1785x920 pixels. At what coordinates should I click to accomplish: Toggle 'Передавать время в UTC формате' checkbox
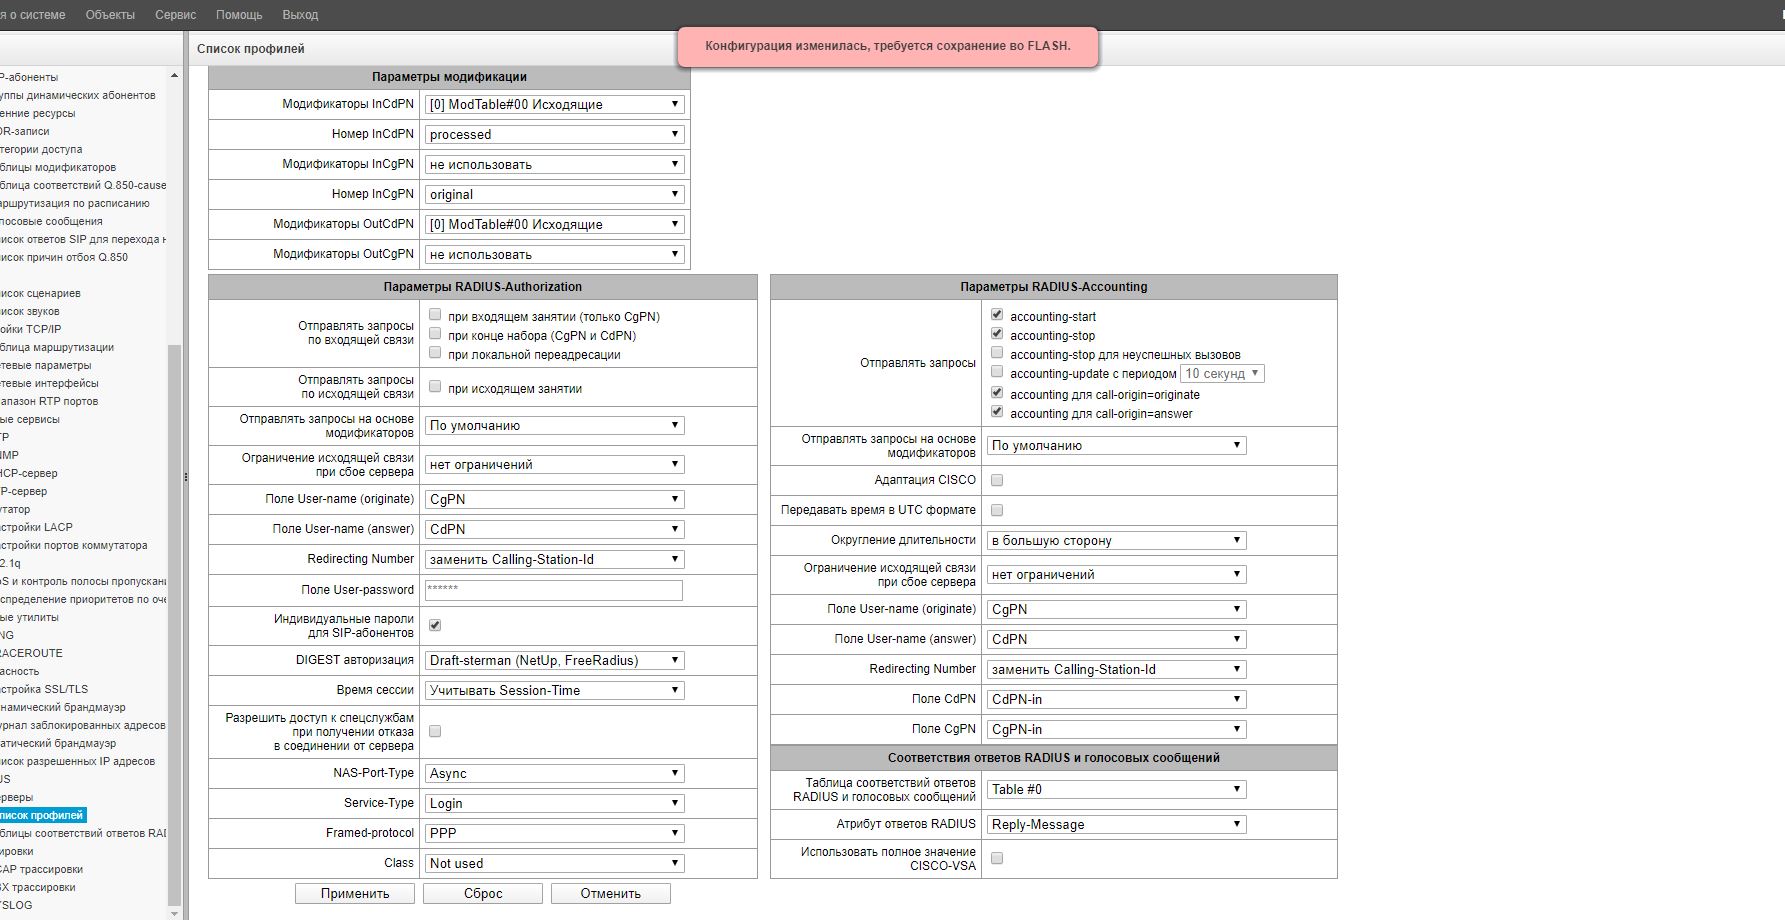point(997,510)
